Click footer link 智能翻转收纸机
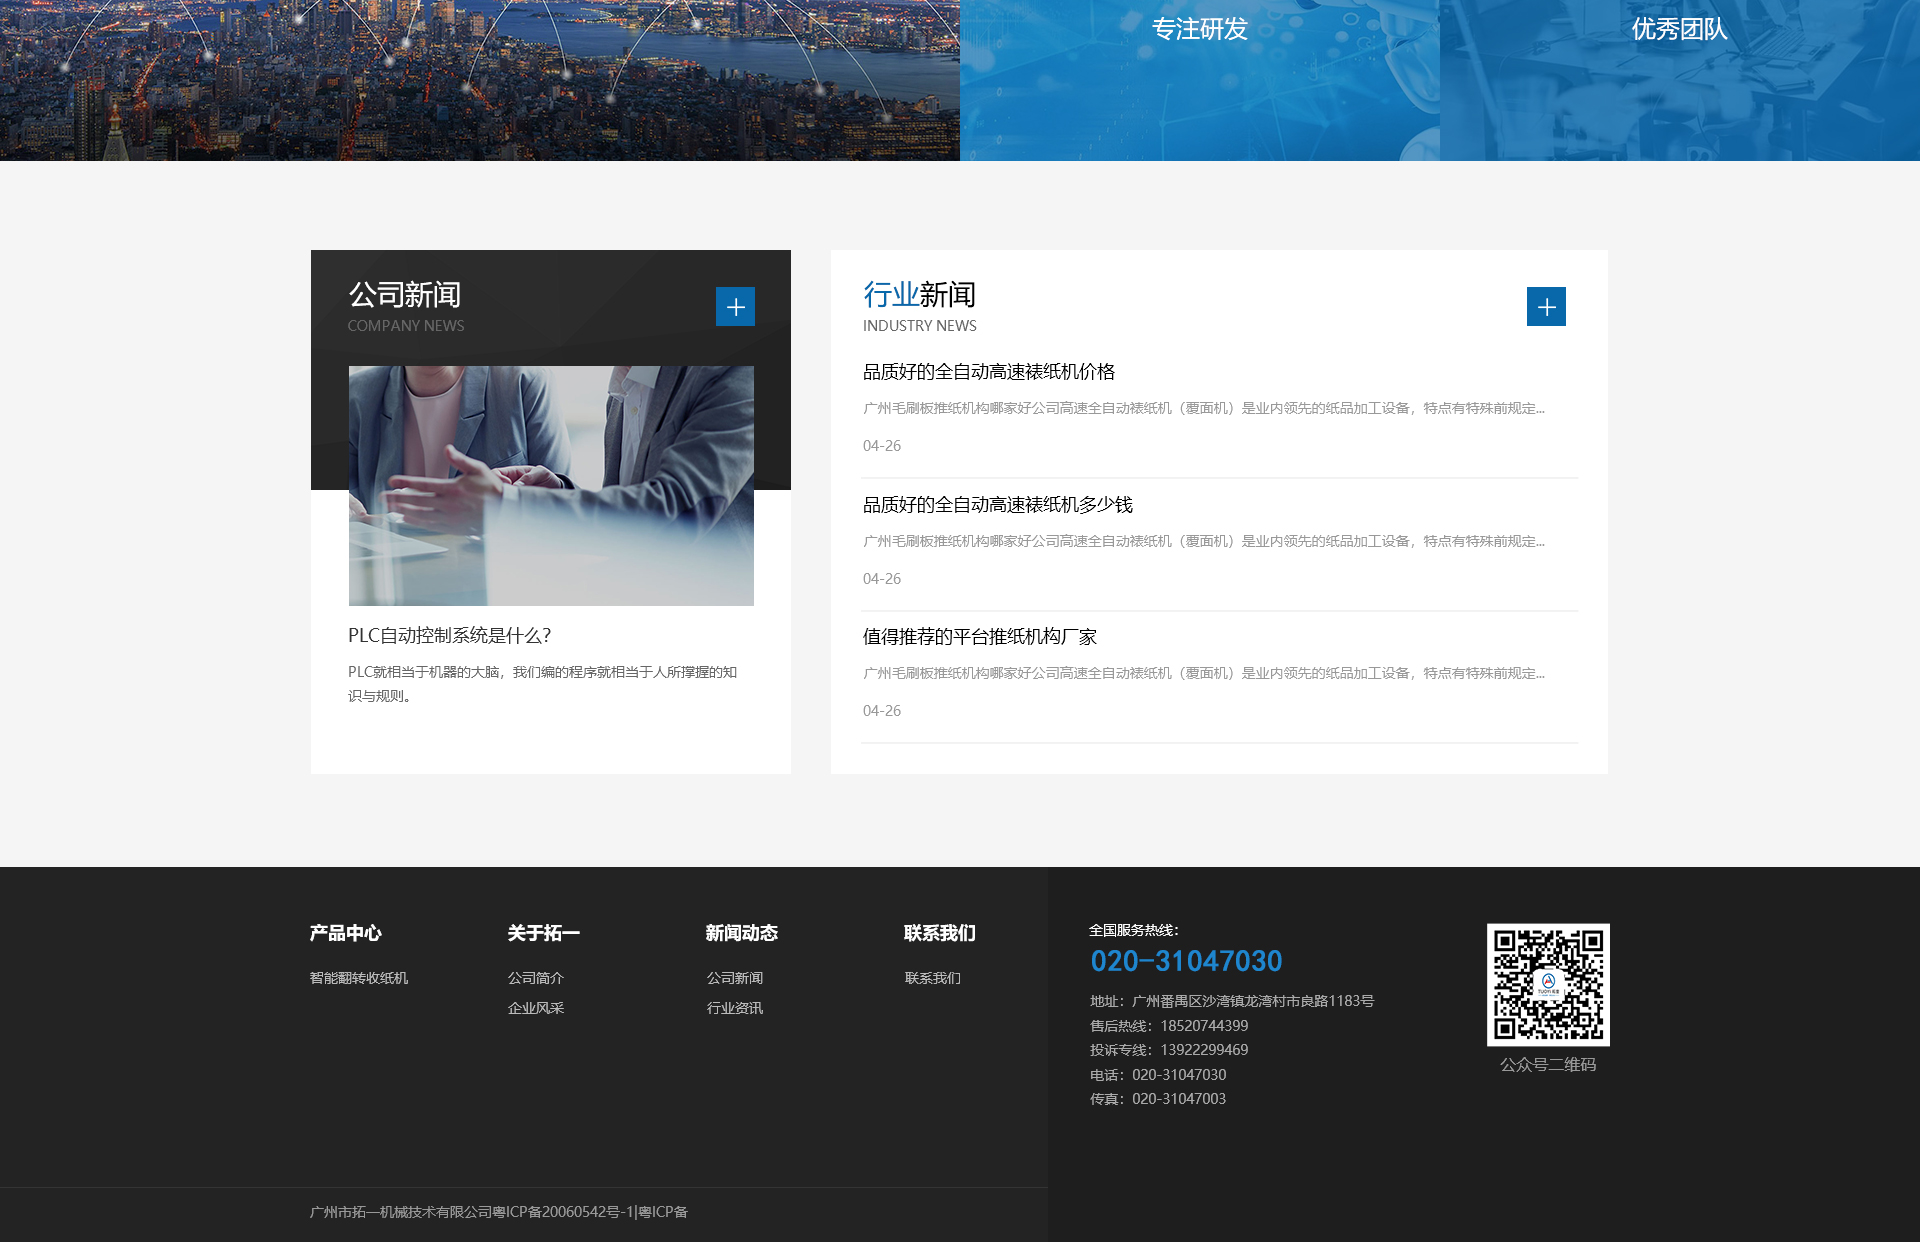Screen dimensions: 1920x1242 (x=358, y=978)
